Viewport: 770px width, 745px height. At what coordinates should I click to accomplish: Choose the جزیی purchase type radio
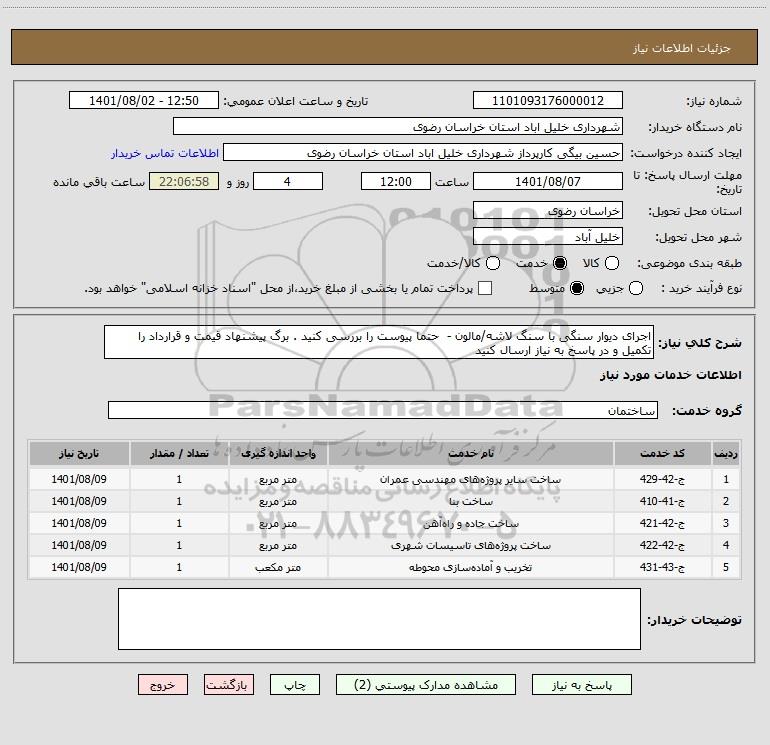[x=635, y=288]
